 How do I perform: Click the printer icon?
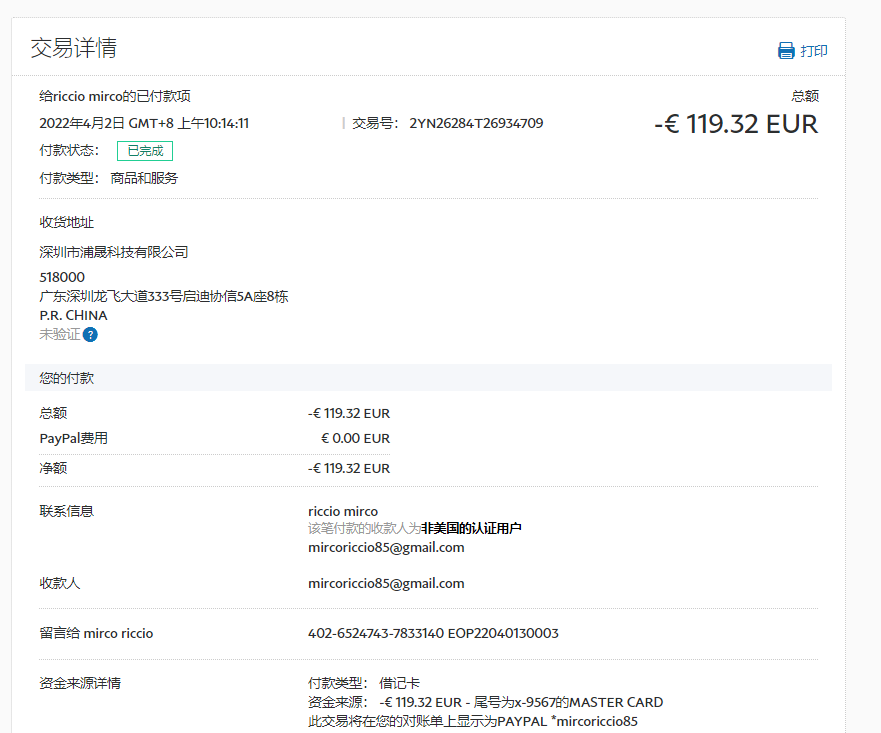[x=786, y=51]
